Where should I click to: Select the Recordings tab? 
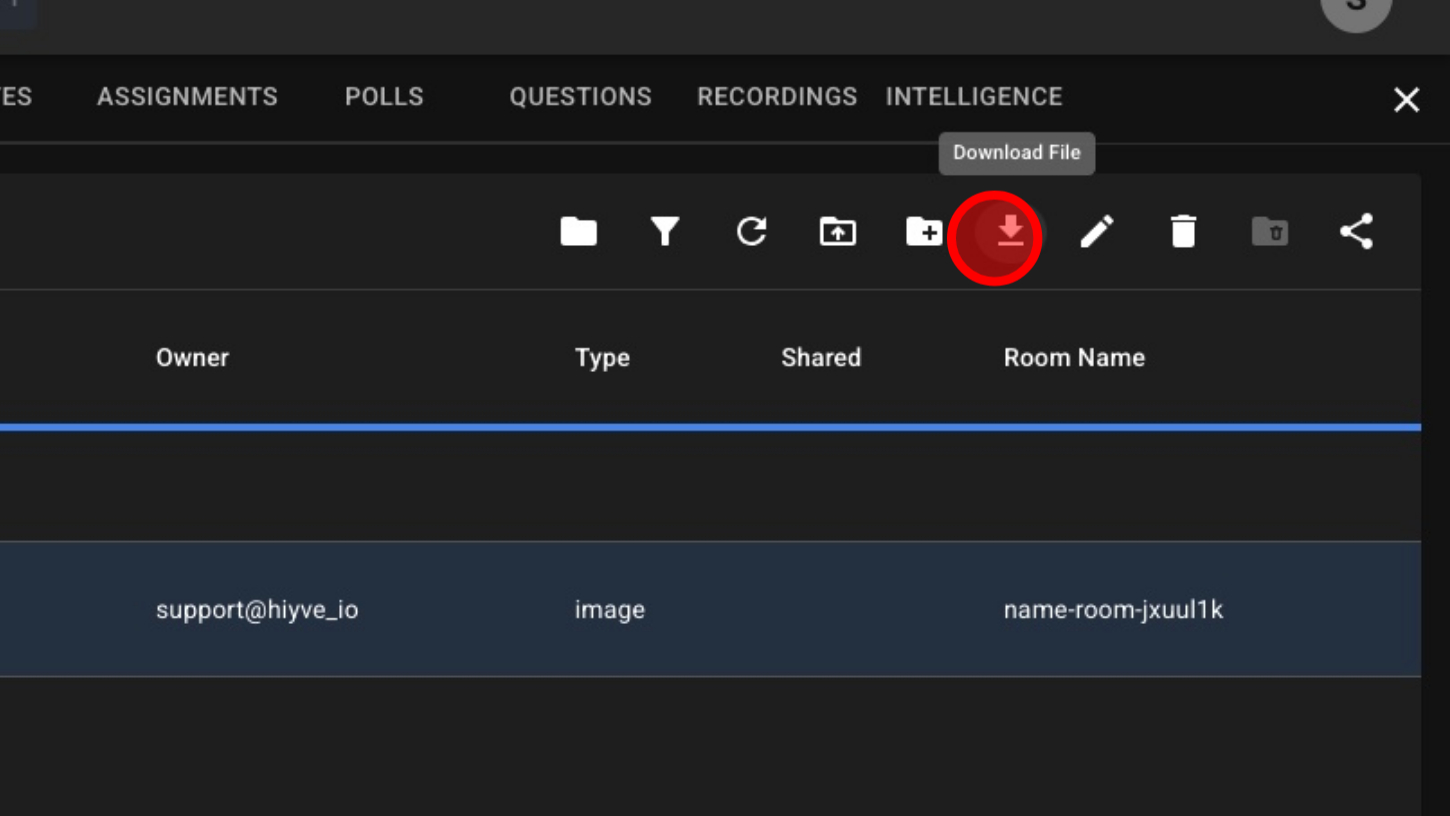tap(777, 97)
